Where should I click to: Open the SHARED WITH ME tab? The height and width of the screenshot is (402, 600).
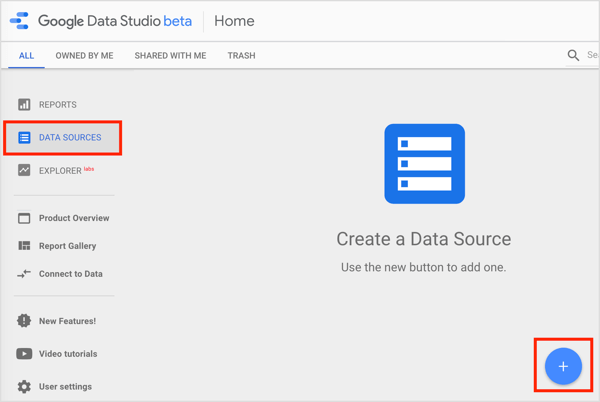coord(170,56)
